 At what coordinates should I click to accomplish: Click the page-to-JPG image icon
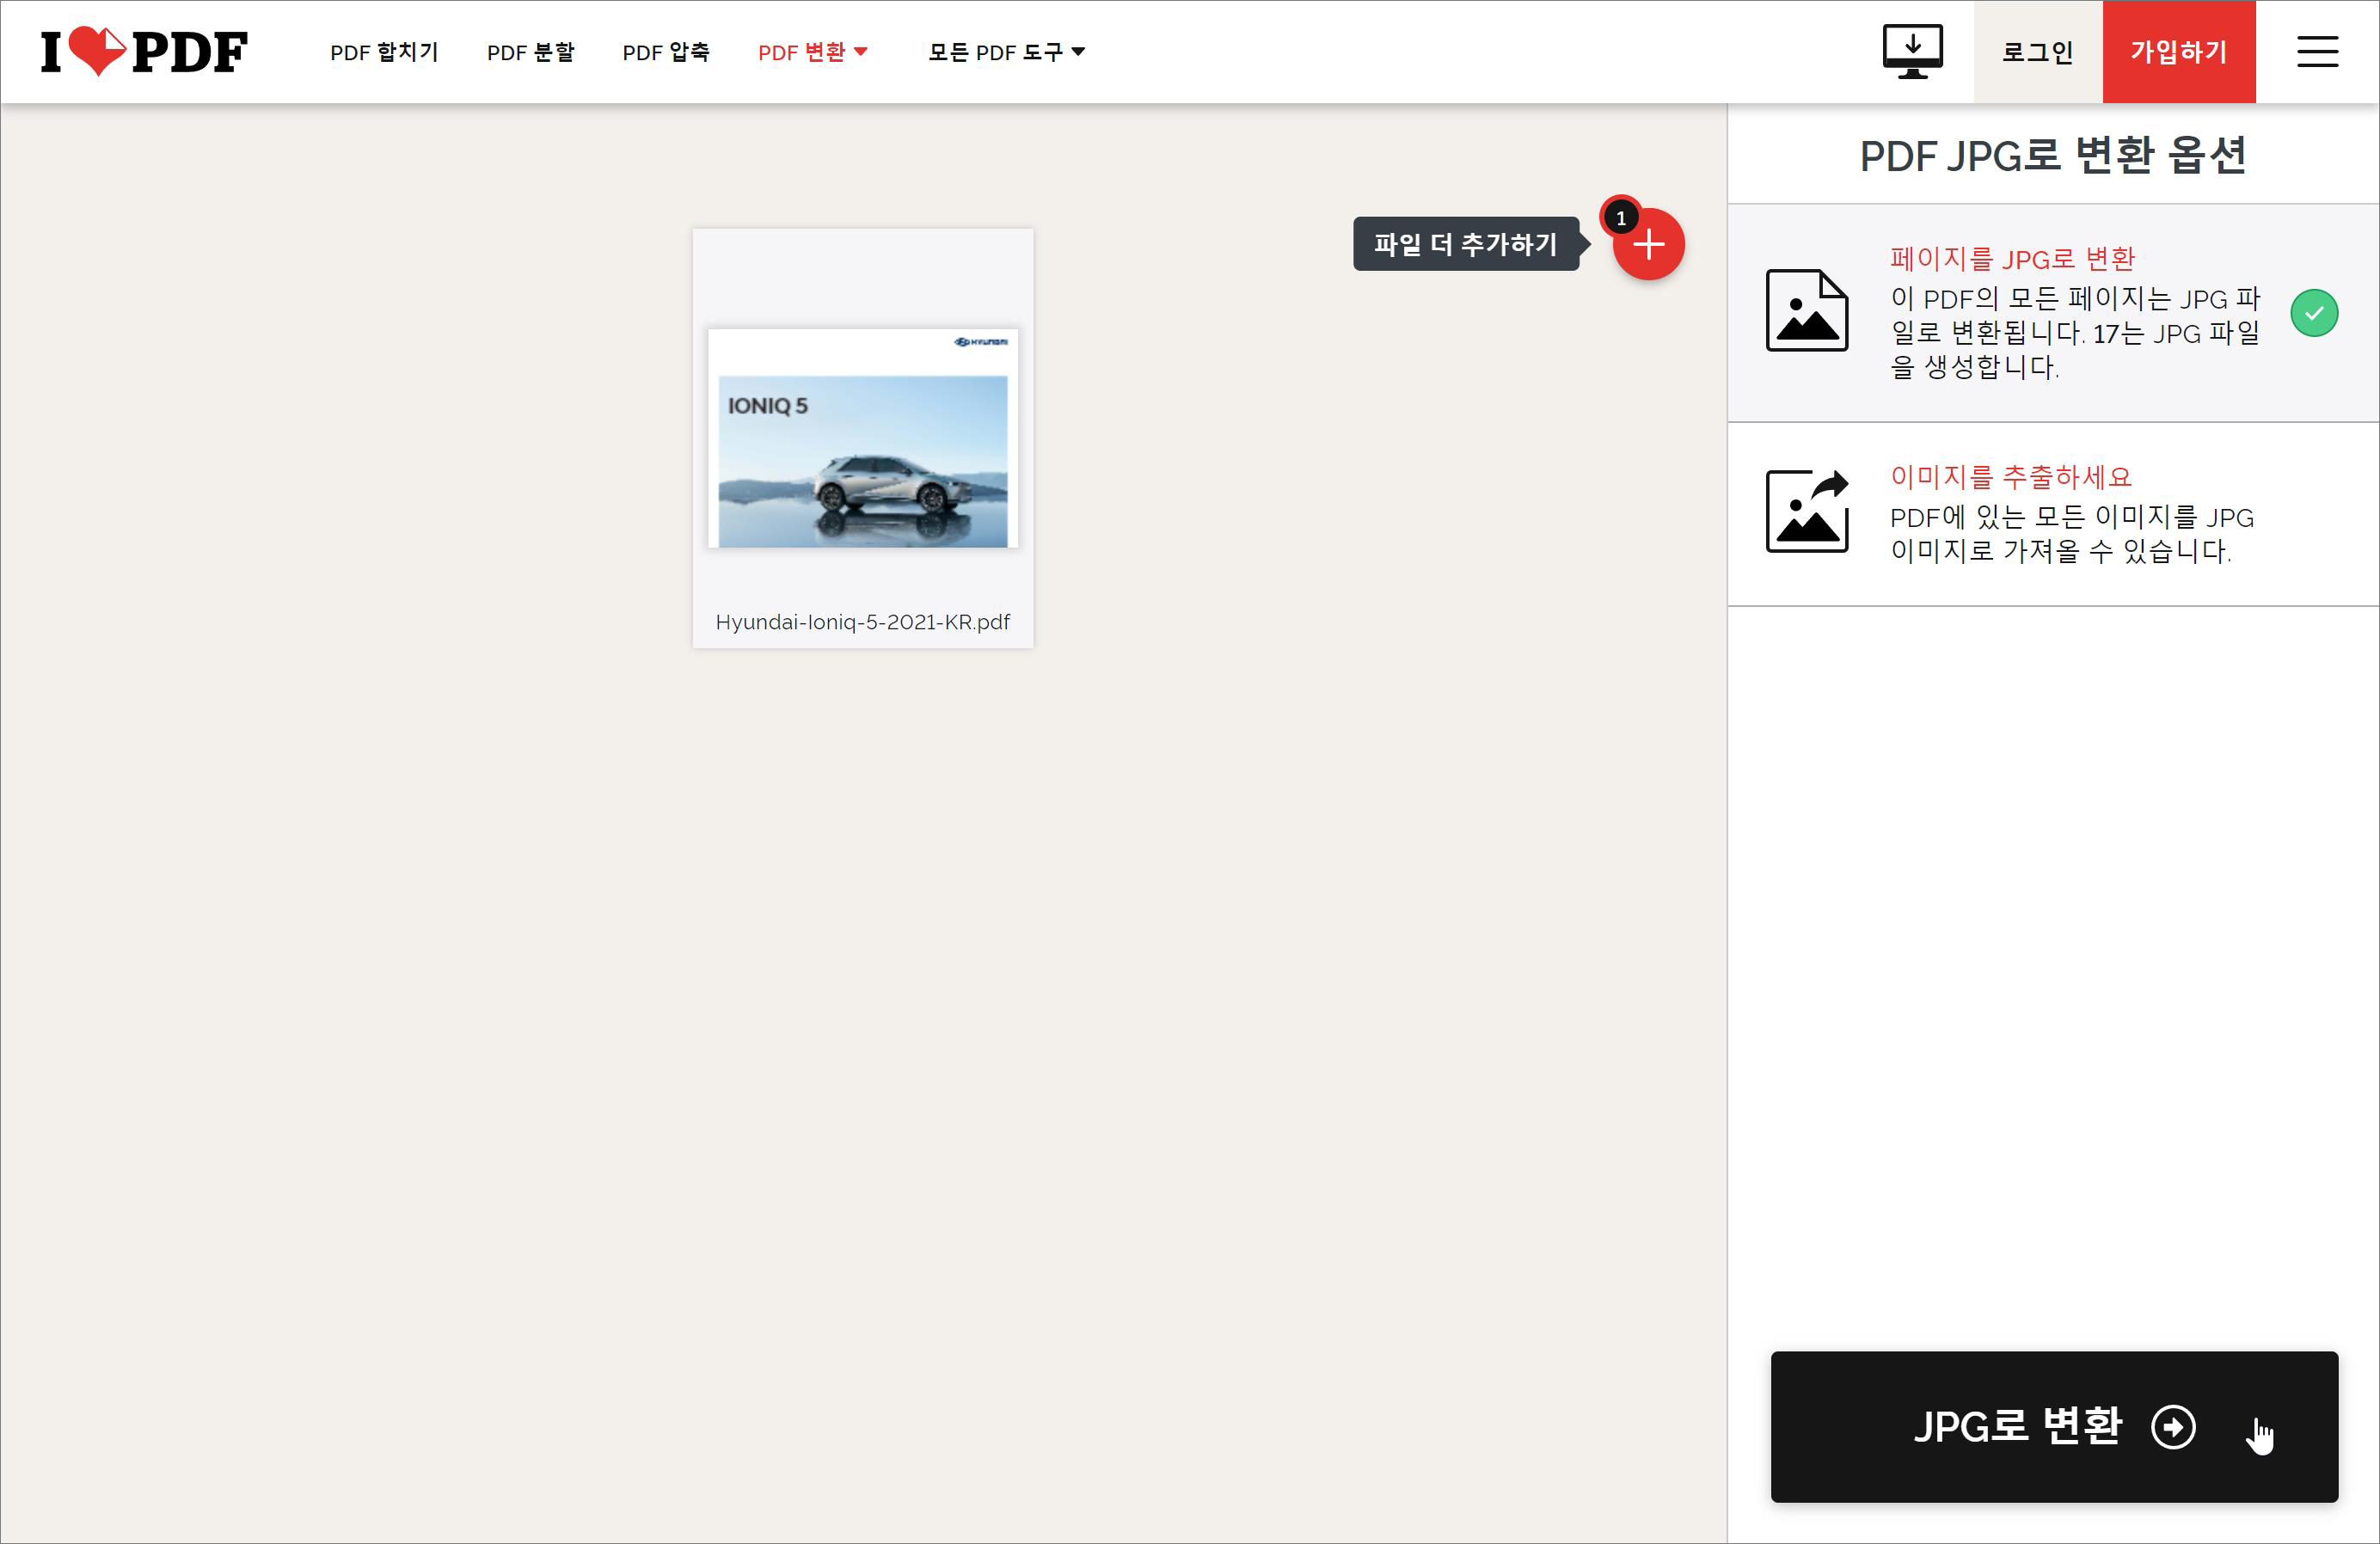point(1806,311)
